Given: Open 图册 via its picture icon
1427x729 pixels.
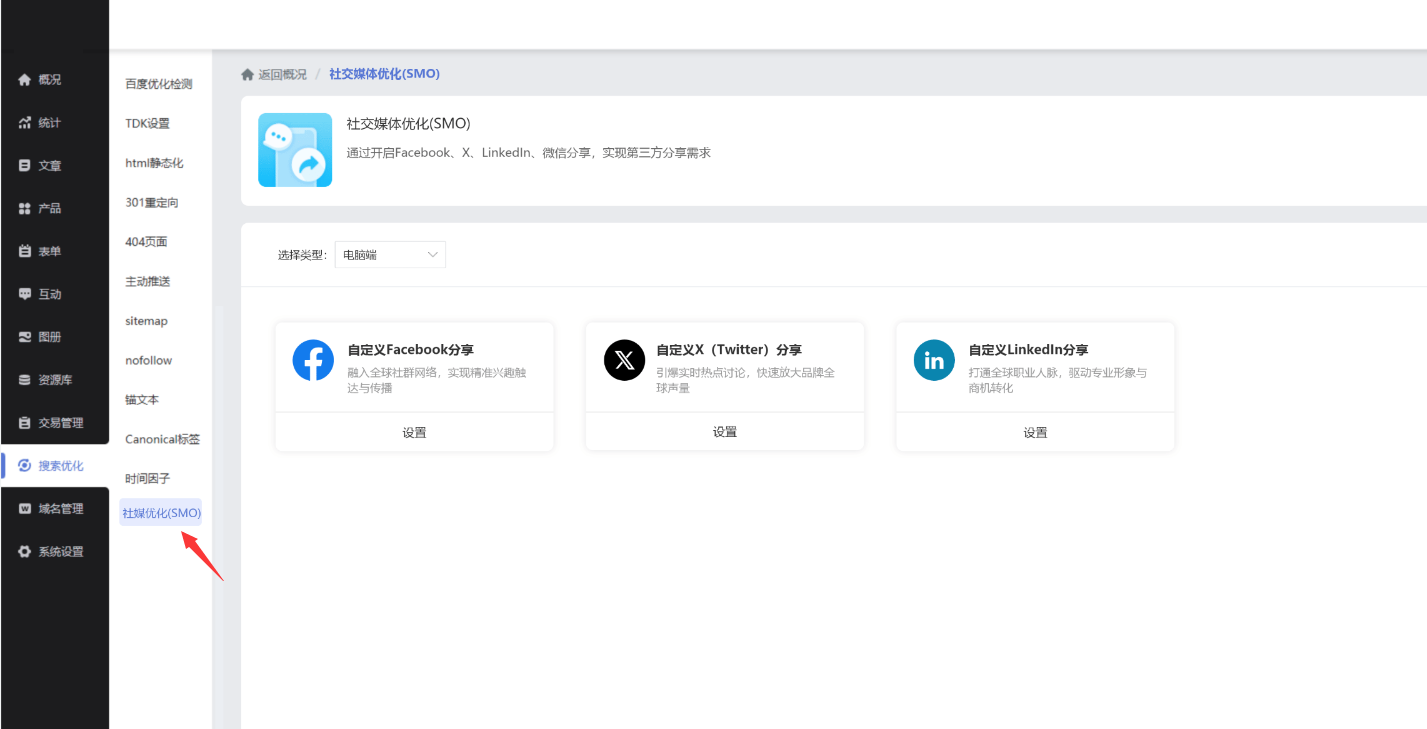Looking at the screenshot, I should click(x=25, y=337).
